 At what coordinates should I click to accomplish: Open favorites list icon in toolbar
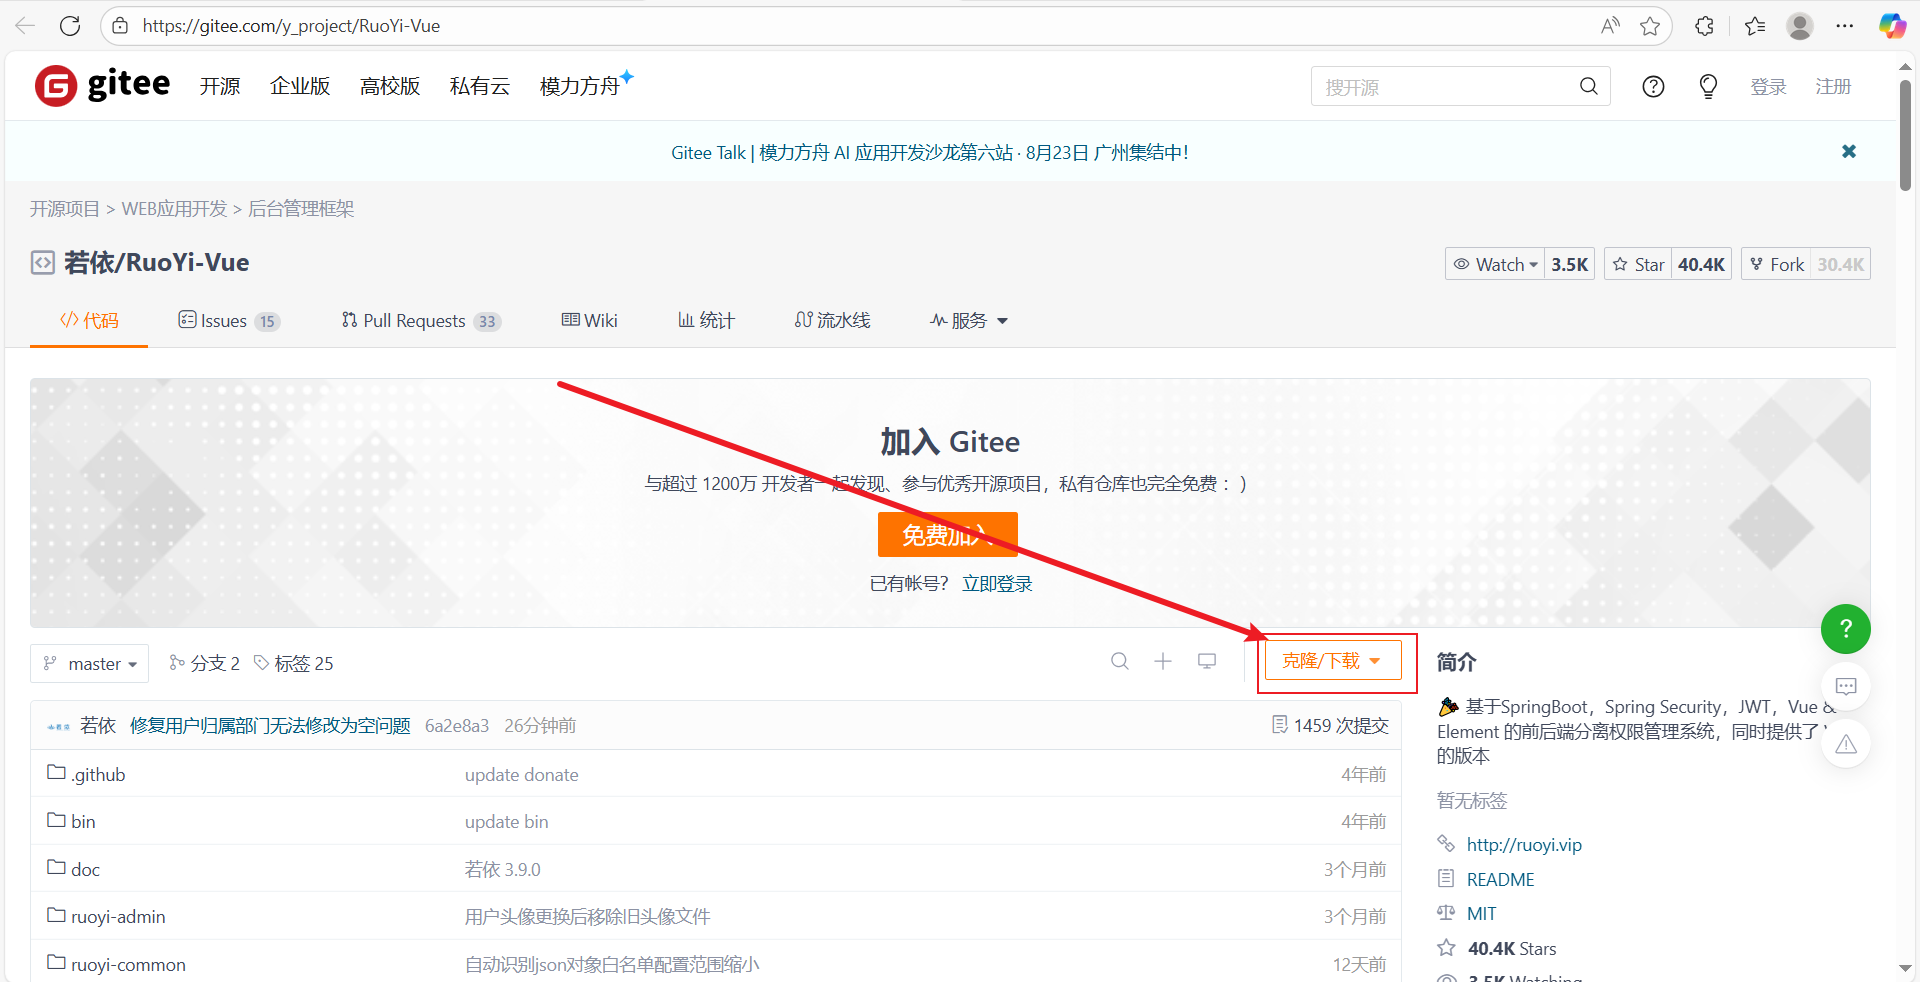click(x=1755, y=26)
